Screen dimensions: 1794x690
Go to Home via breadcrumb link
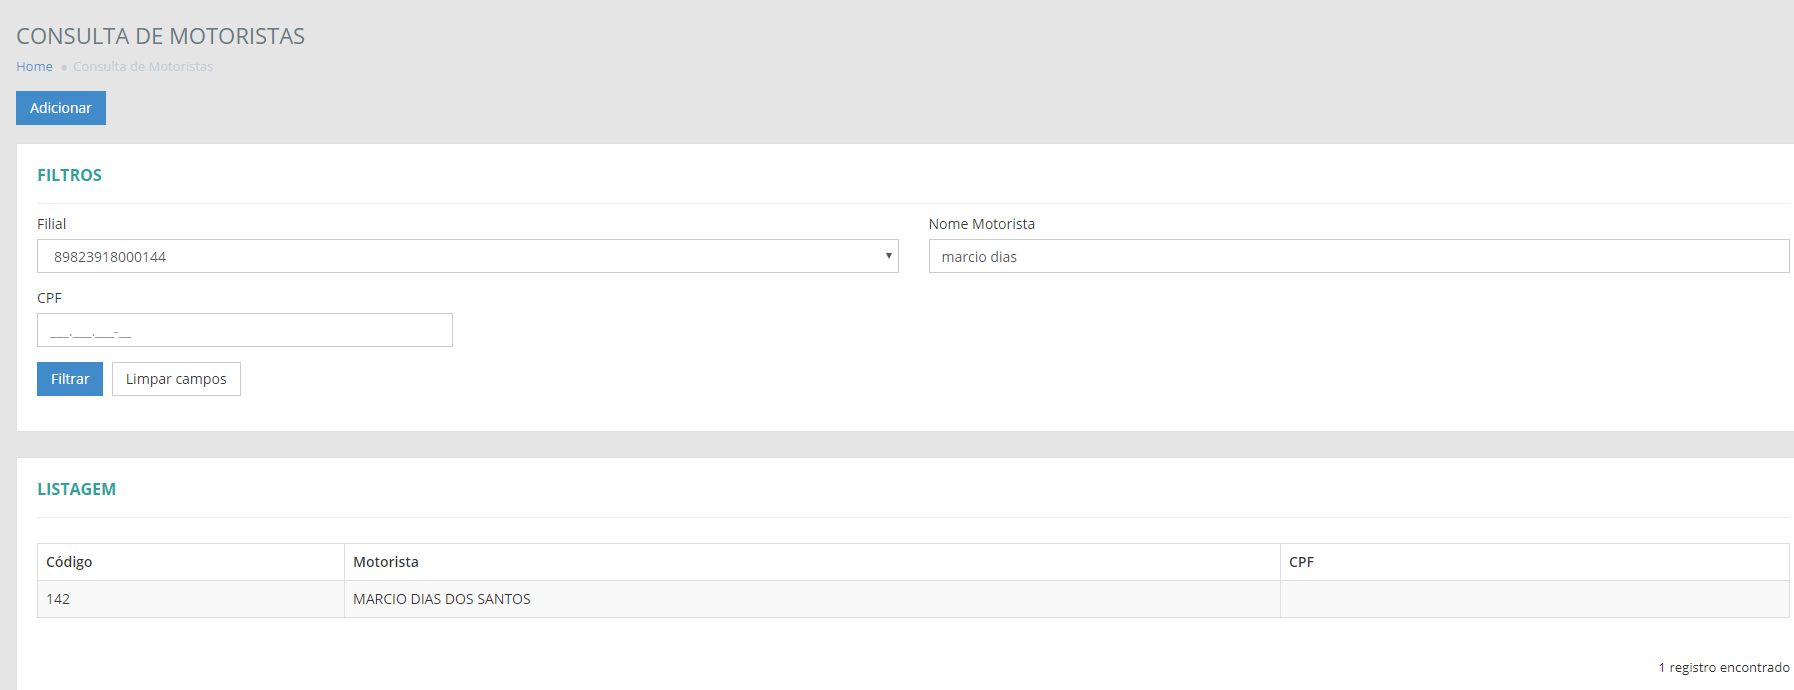(34, 67)
